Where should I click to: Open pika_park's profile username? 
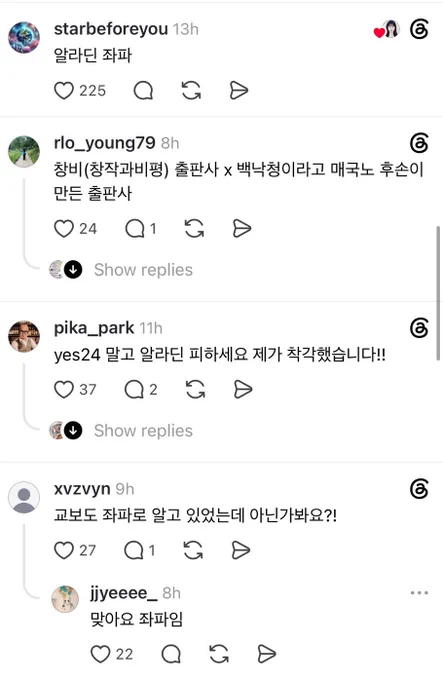tap(94, 328)
